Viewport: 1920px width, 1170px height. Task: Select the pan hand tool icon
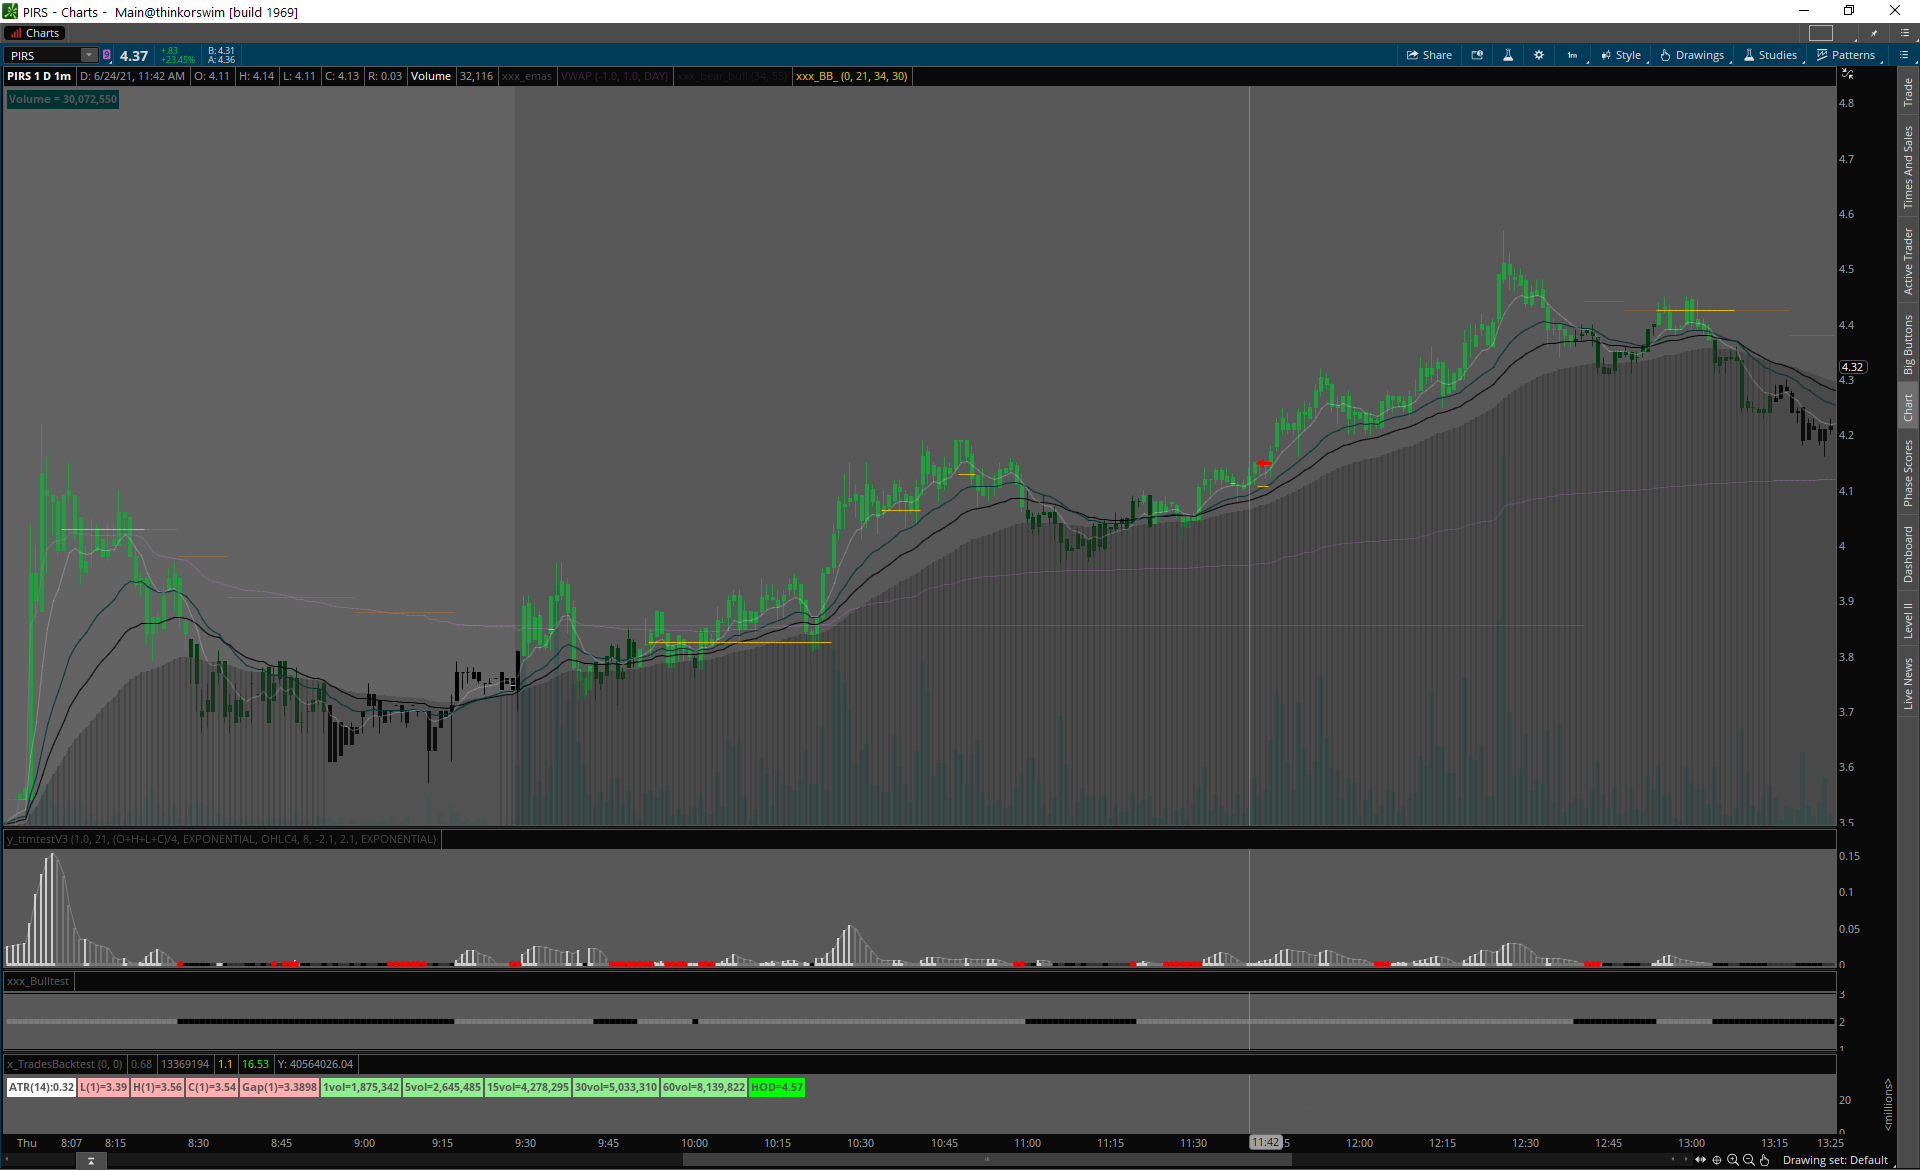point(1765,1160)
